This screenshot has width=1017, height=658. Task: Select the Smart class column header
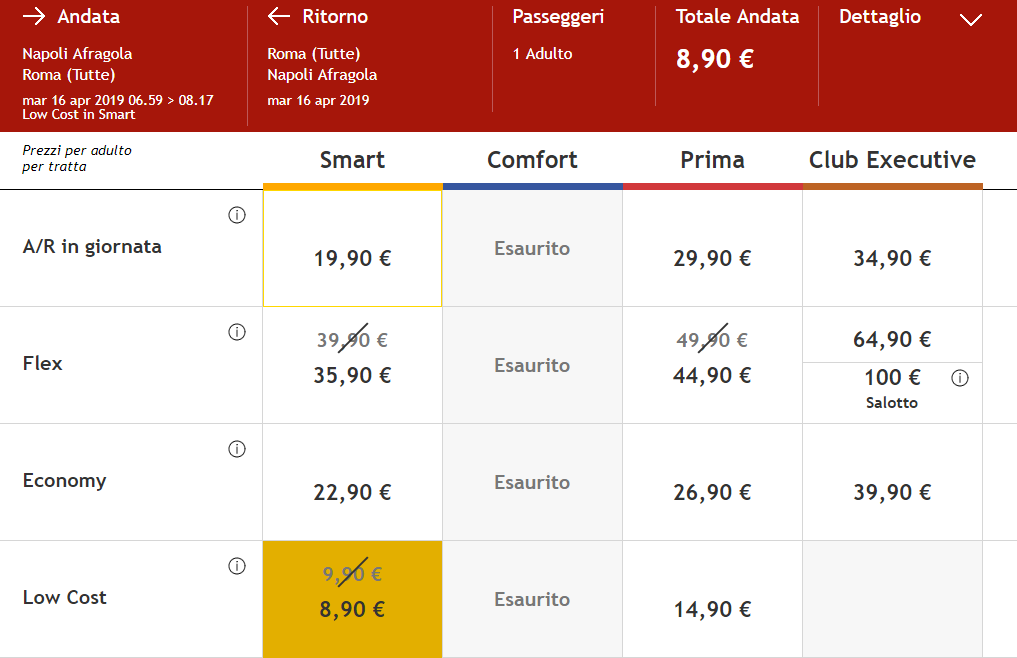[352, 160]
